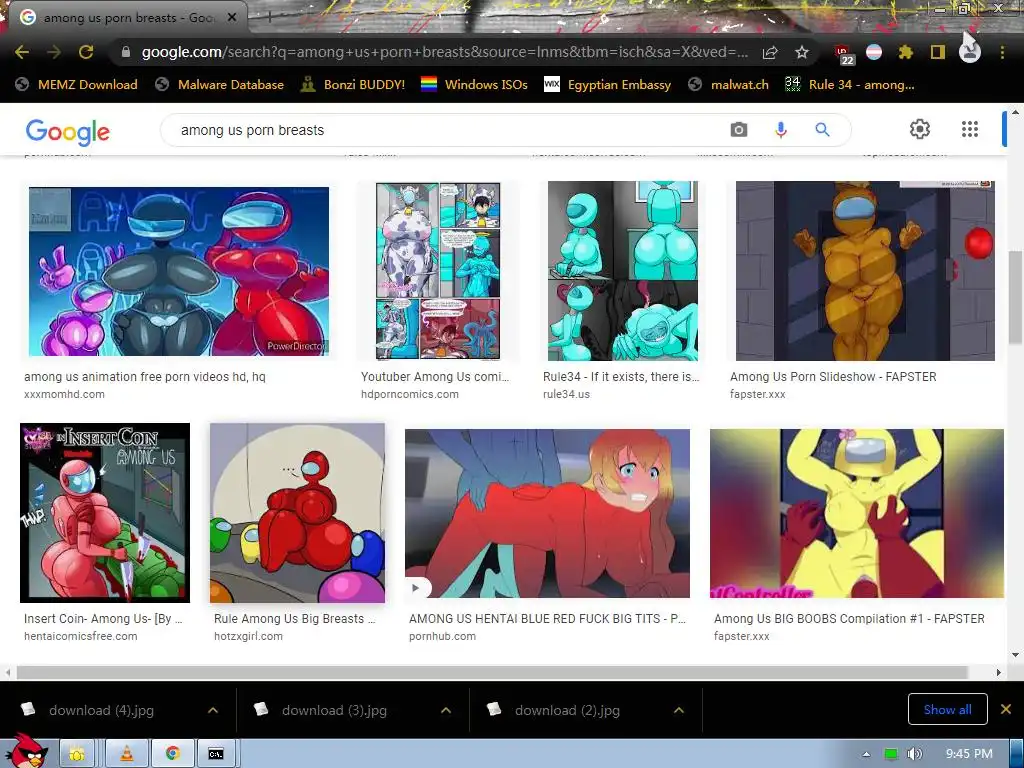Switch to Chrome in the taskbar
Screen dimensions: 1024x768
tap(172, 754)
